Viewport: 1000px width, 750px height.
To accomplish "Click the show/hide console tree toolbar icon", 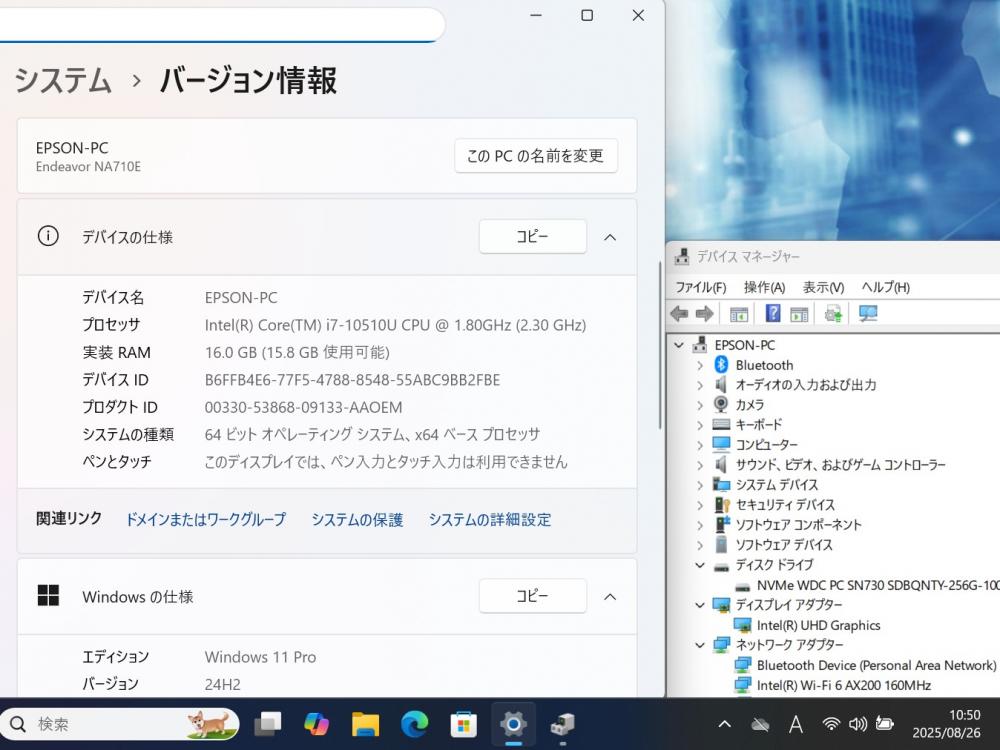I will [x=739, y=314].
